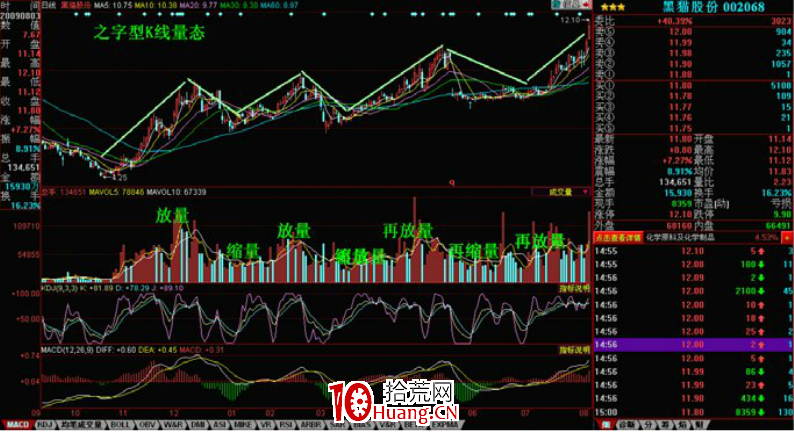Click the MA5: 10.75 moving average label
794x432 pixels.
pyautogui.click(x=113, y=5)
